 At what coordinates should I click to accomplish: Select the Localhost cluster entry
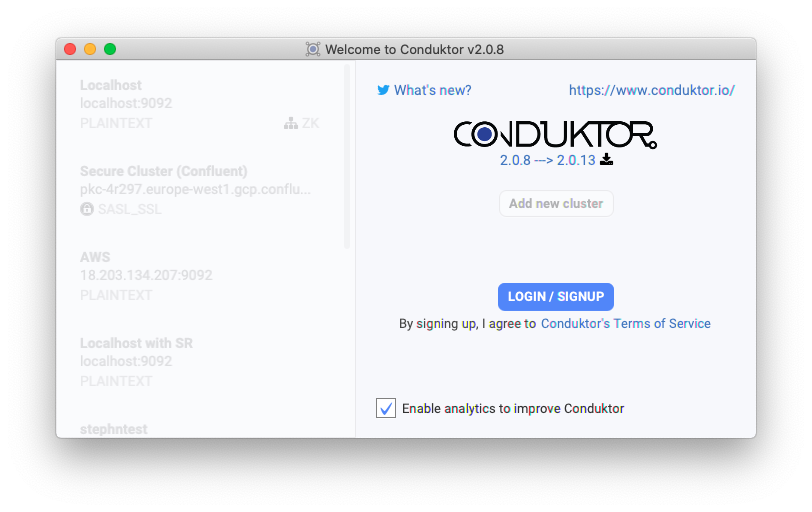coord(199,104)
